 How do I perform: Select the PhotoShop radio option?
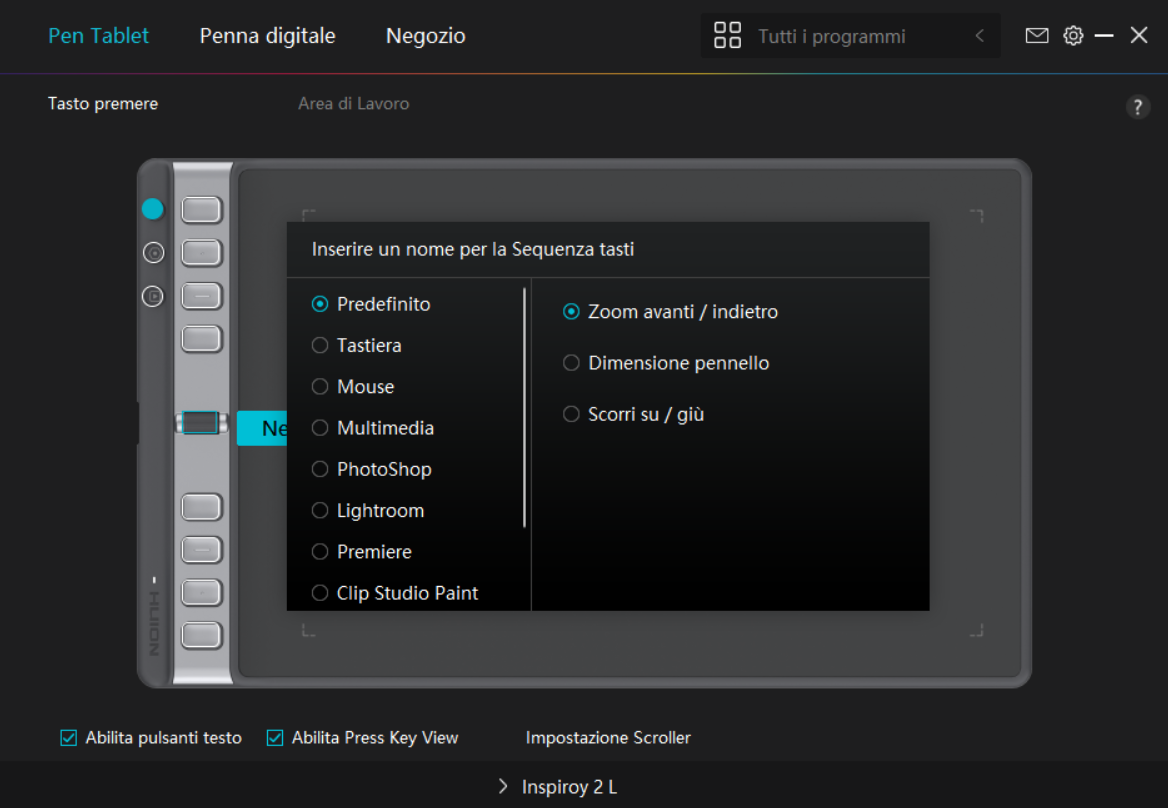click(372, 469)
